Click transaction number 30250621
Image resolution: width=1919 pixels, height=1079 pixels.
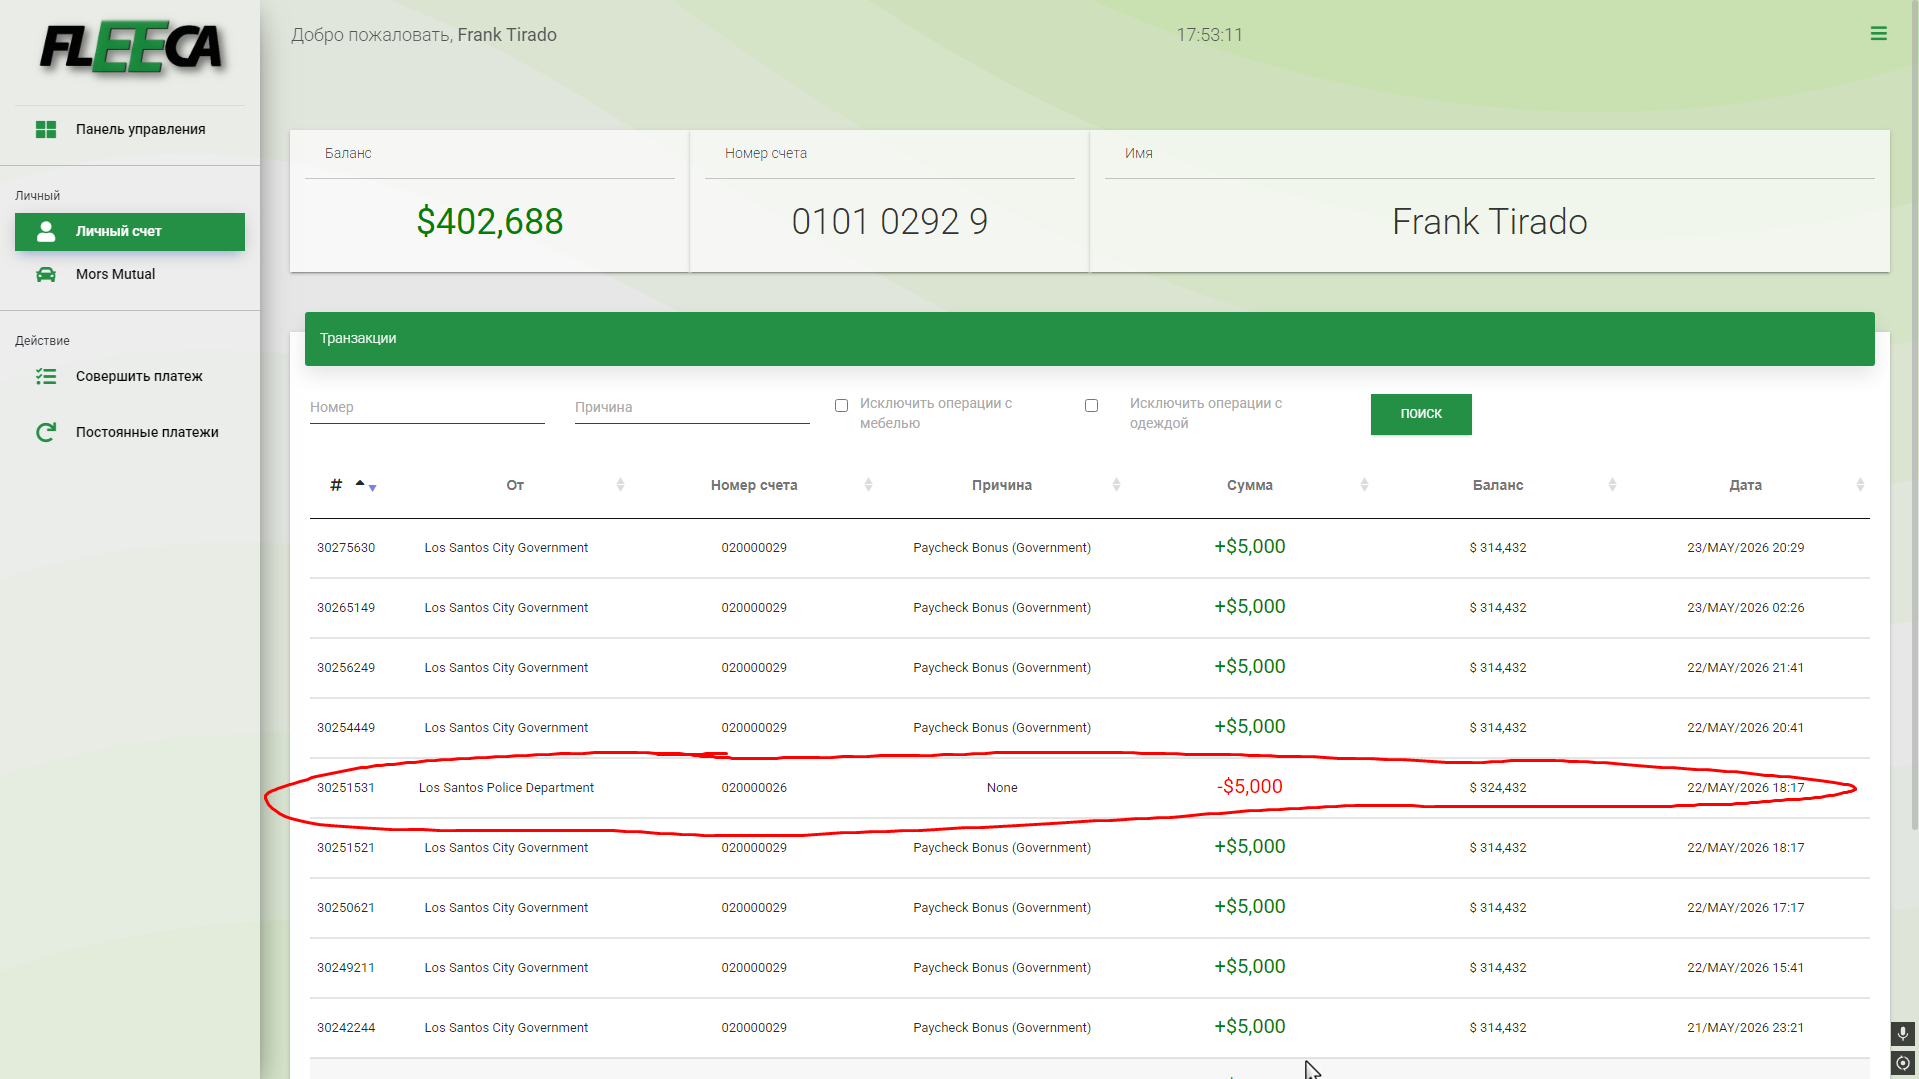click(x=346, y=908)
